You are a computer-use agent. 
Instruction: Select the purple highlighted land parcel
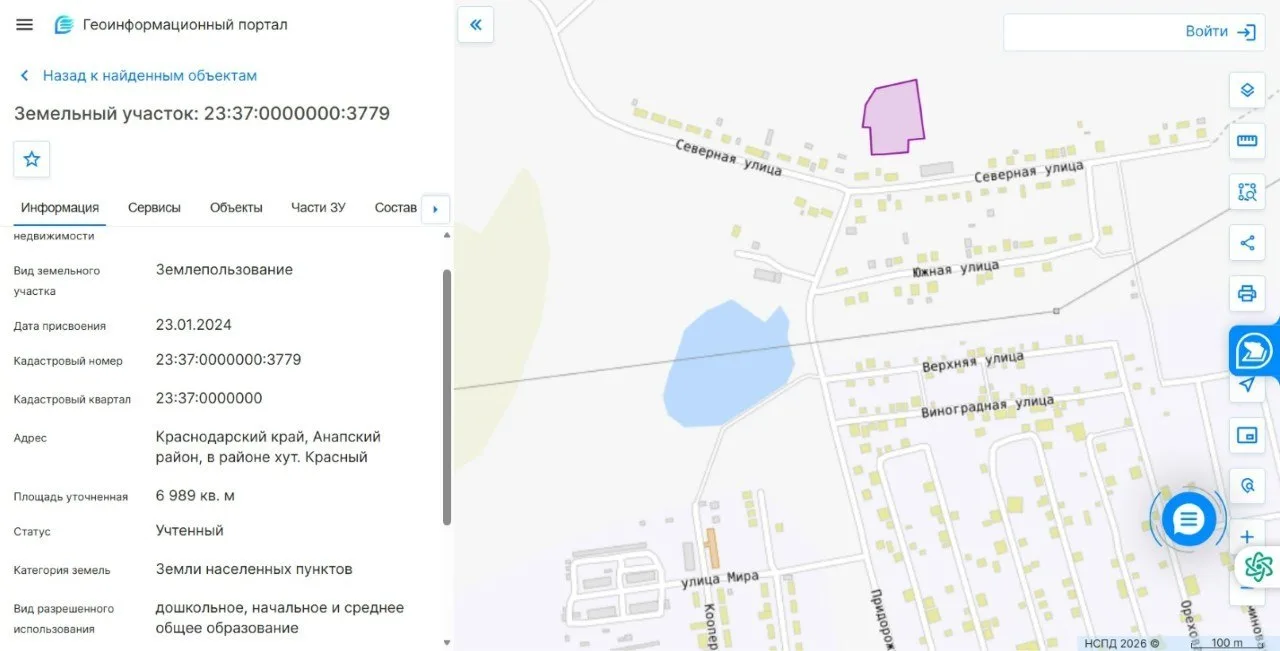(893, 118)
